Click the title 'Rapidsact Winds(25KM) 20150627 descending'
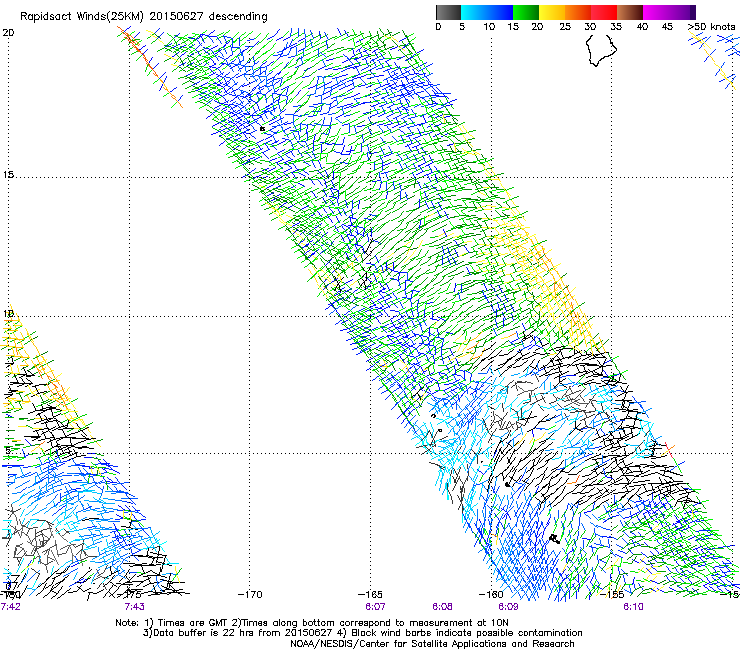The width and height of the screenshot is (740, 650). (143, 17)
